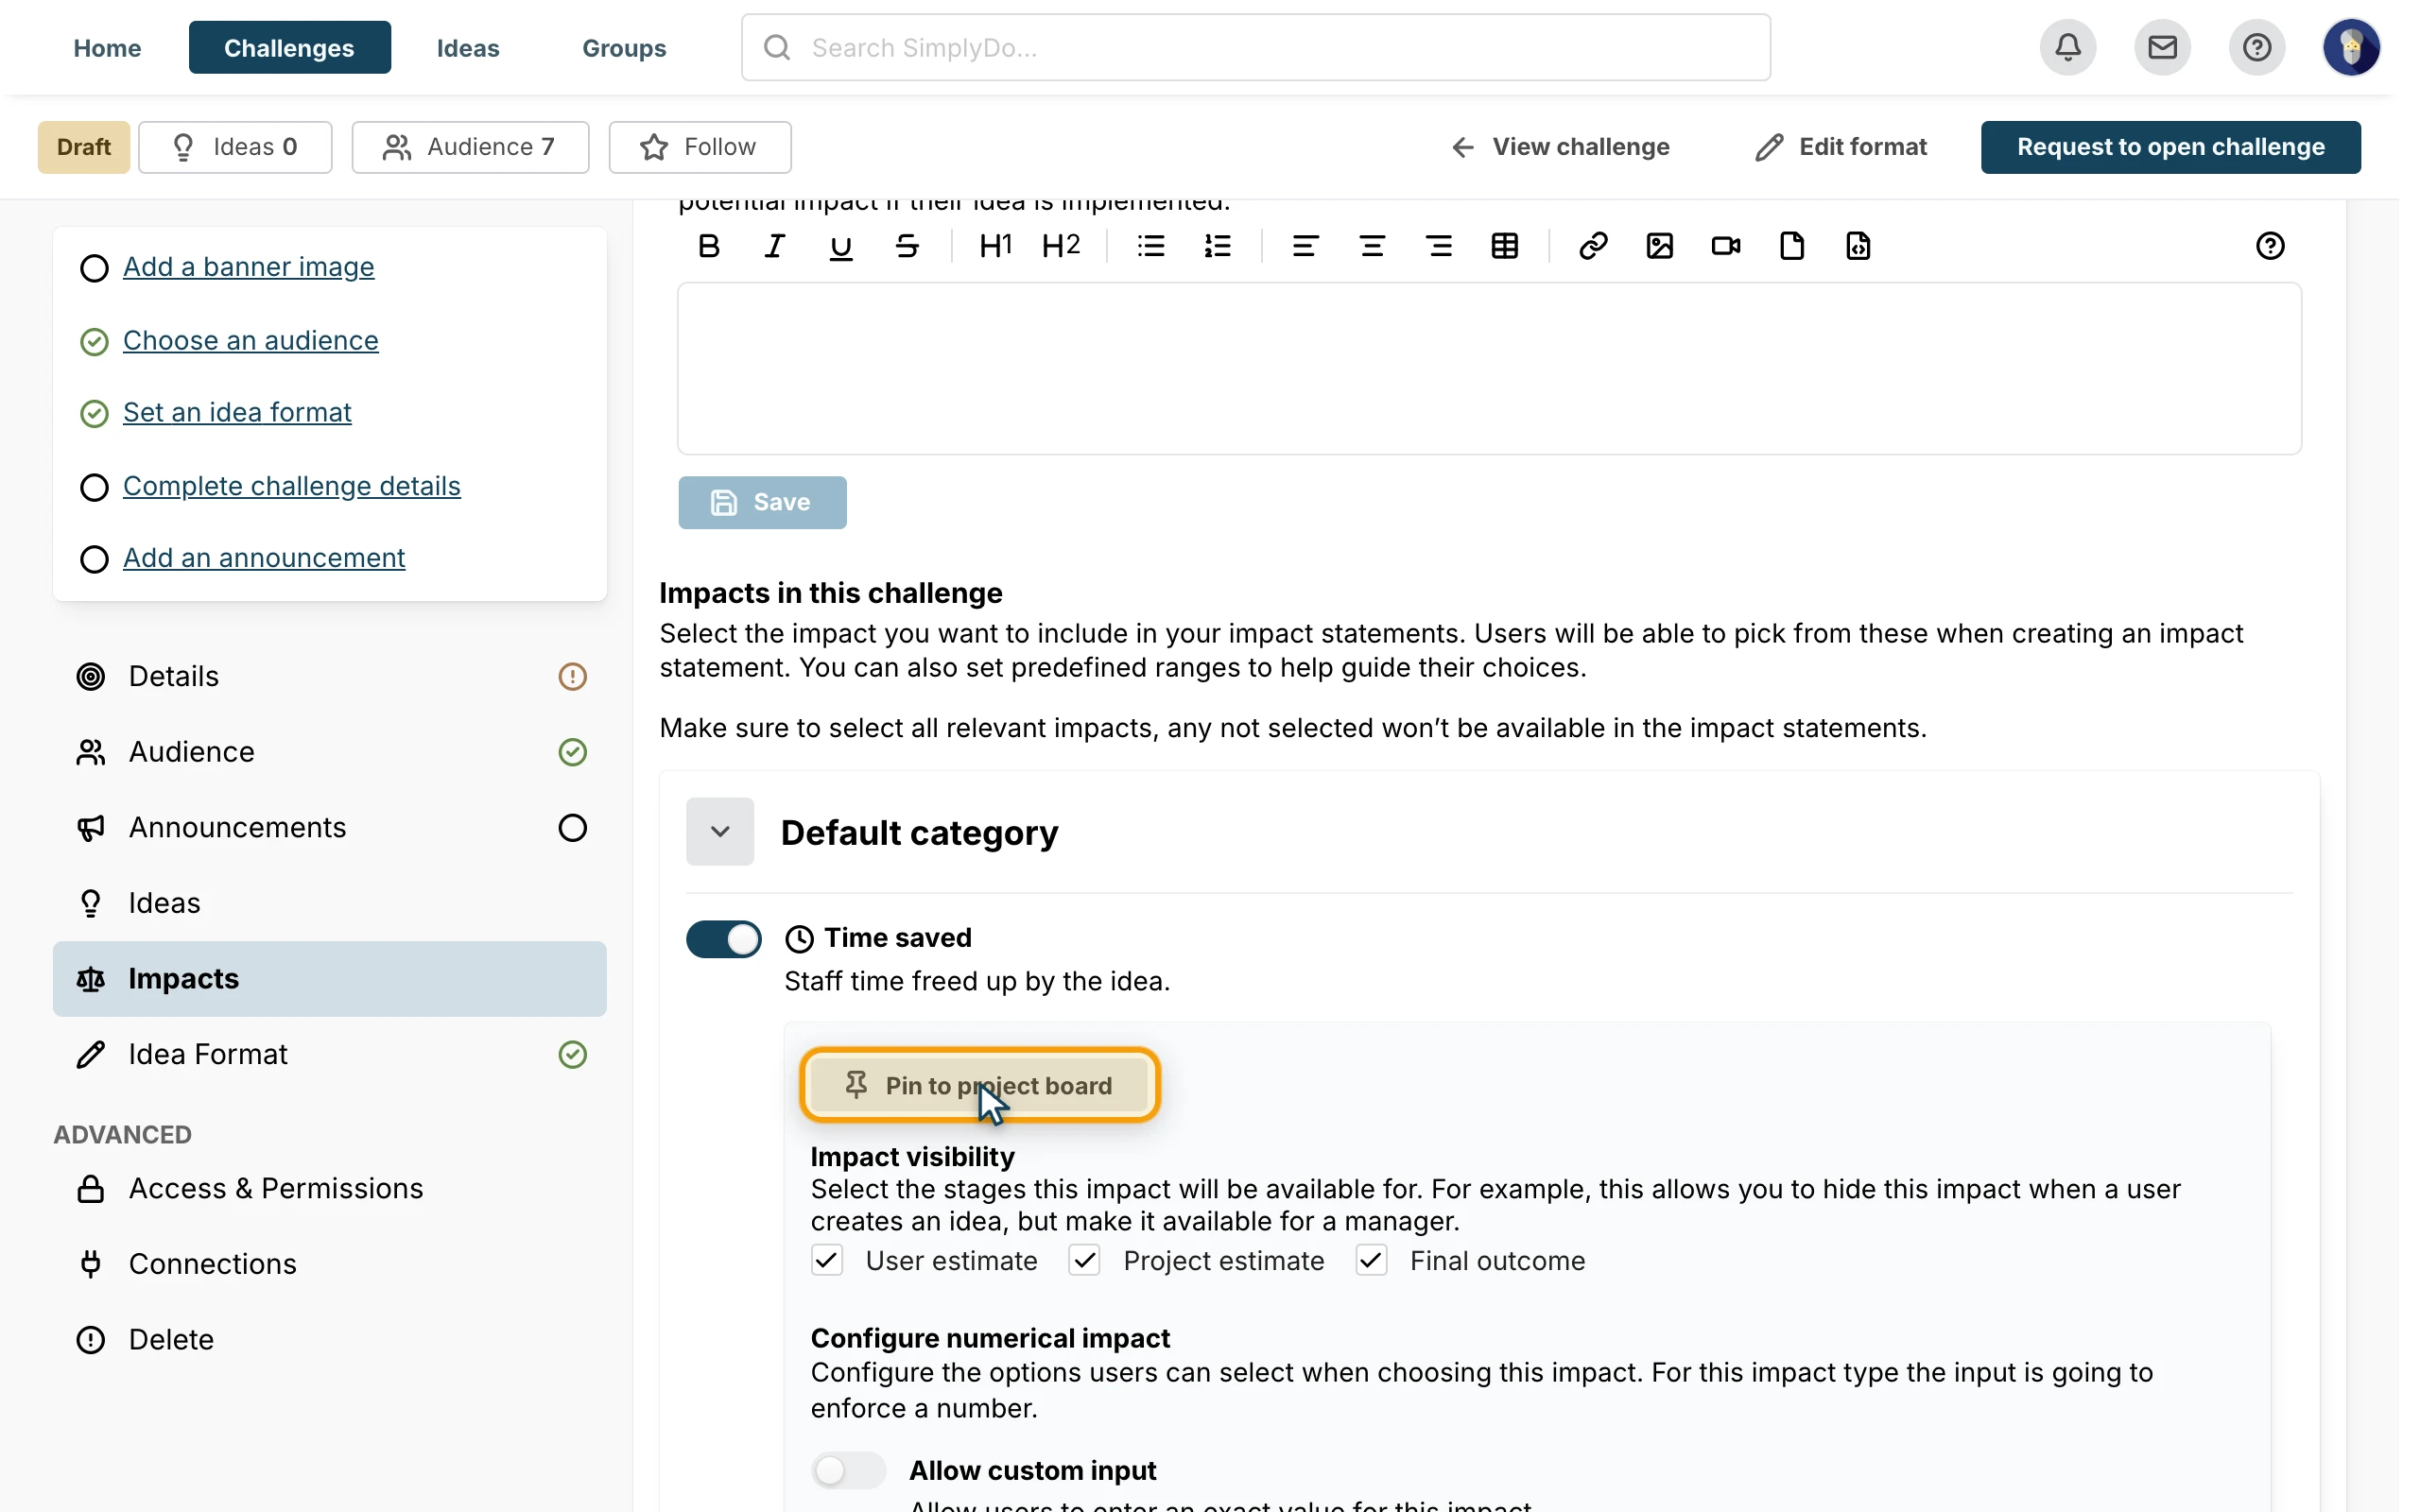Image resolution: width=2420 pixels, height=1512 pixels.
Task: Open the Groups tab
Action: coord(624,47)
